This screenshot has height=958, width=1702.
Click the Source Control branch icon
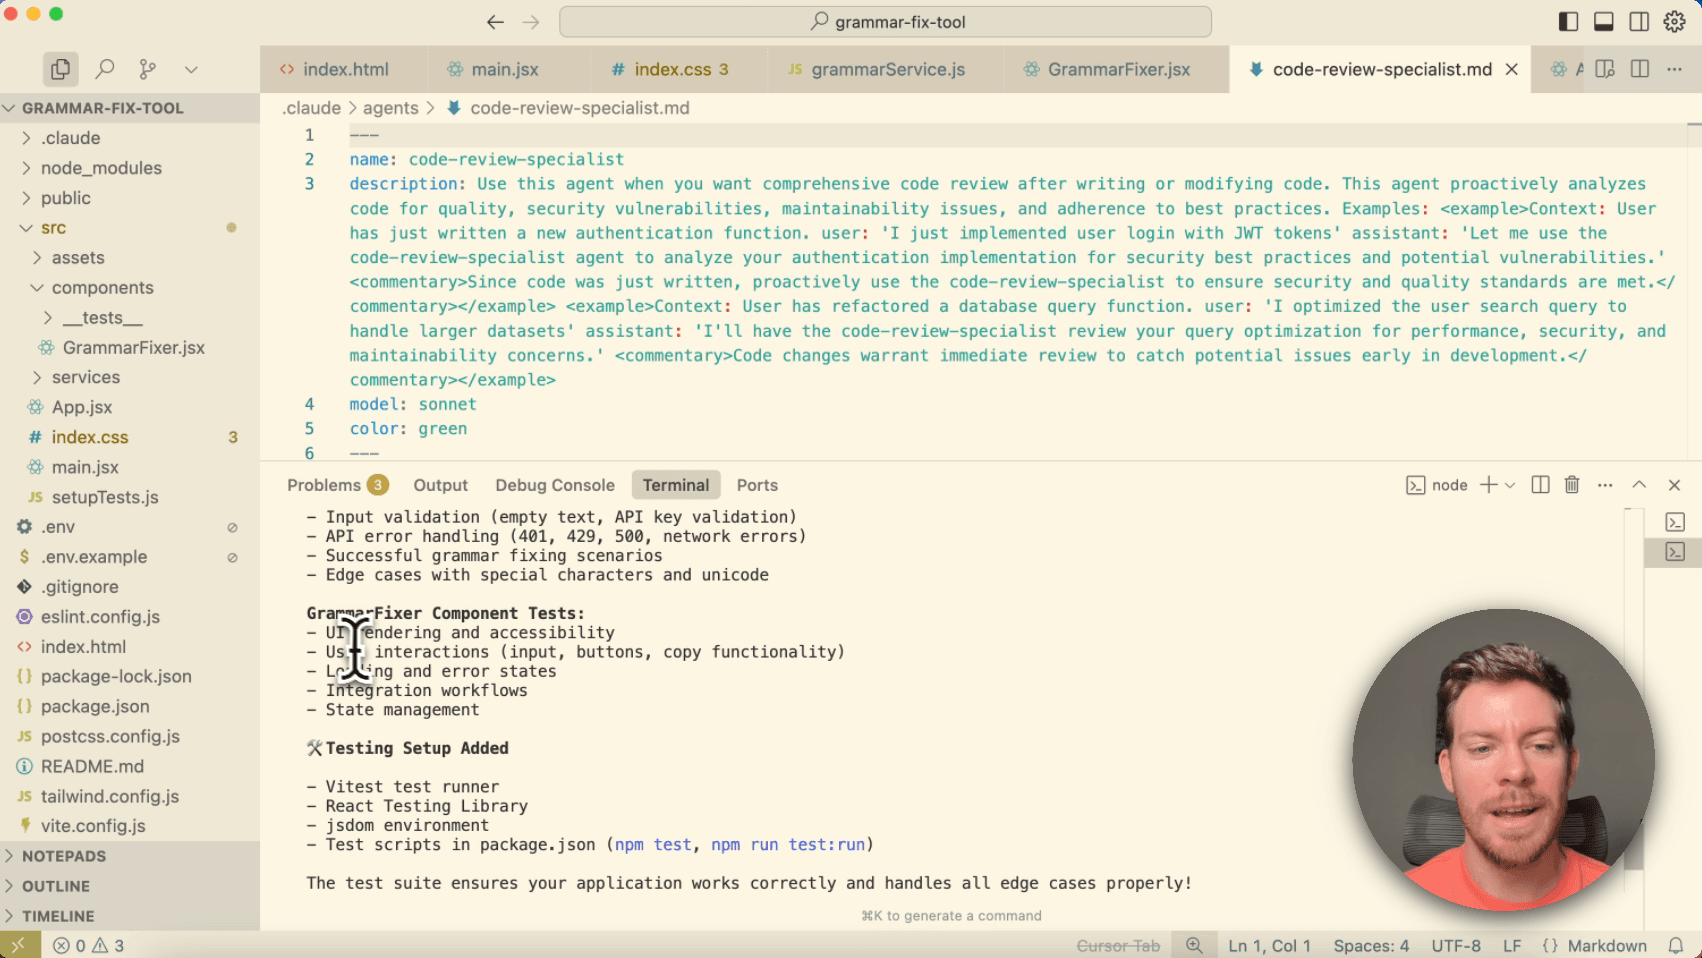point(147,68)
